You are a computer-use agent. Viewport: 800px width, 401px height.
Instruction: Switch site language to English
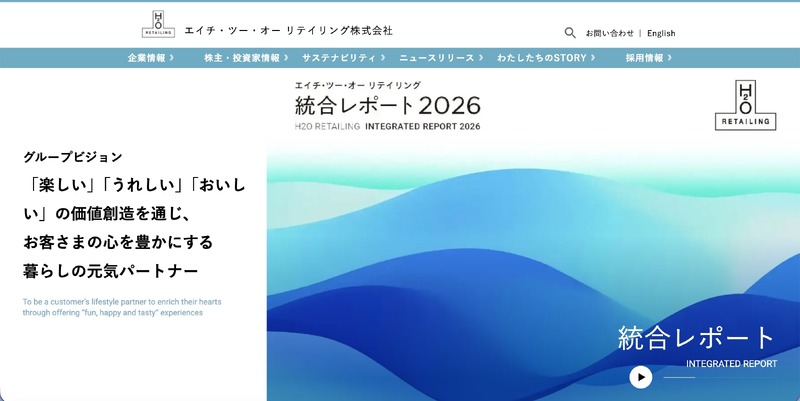661,33
